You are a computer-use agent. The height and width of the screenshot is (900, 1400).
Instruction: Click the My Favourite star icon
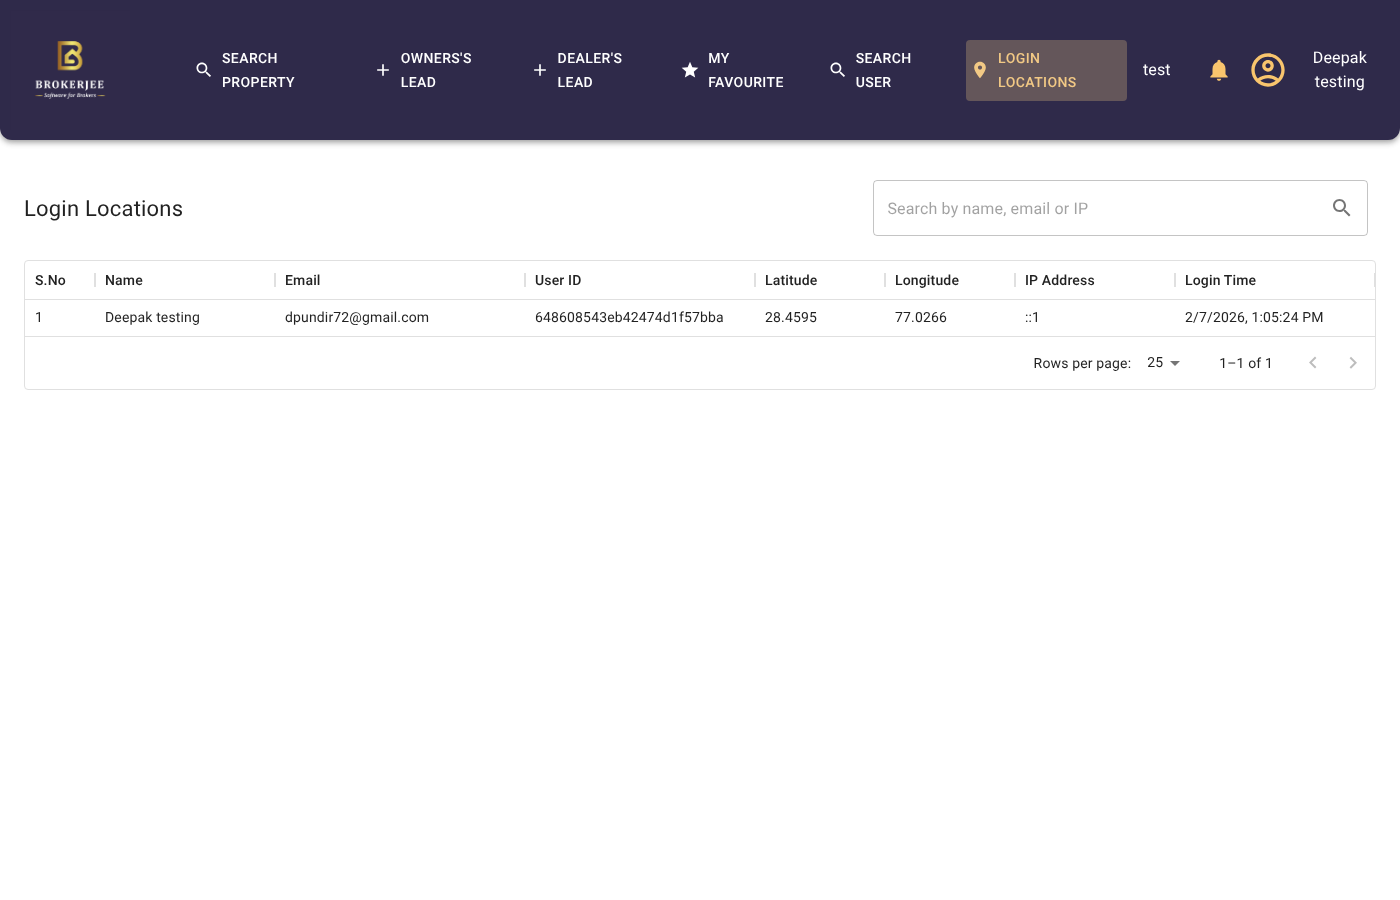pyautogui.click(x=690, y=70)
